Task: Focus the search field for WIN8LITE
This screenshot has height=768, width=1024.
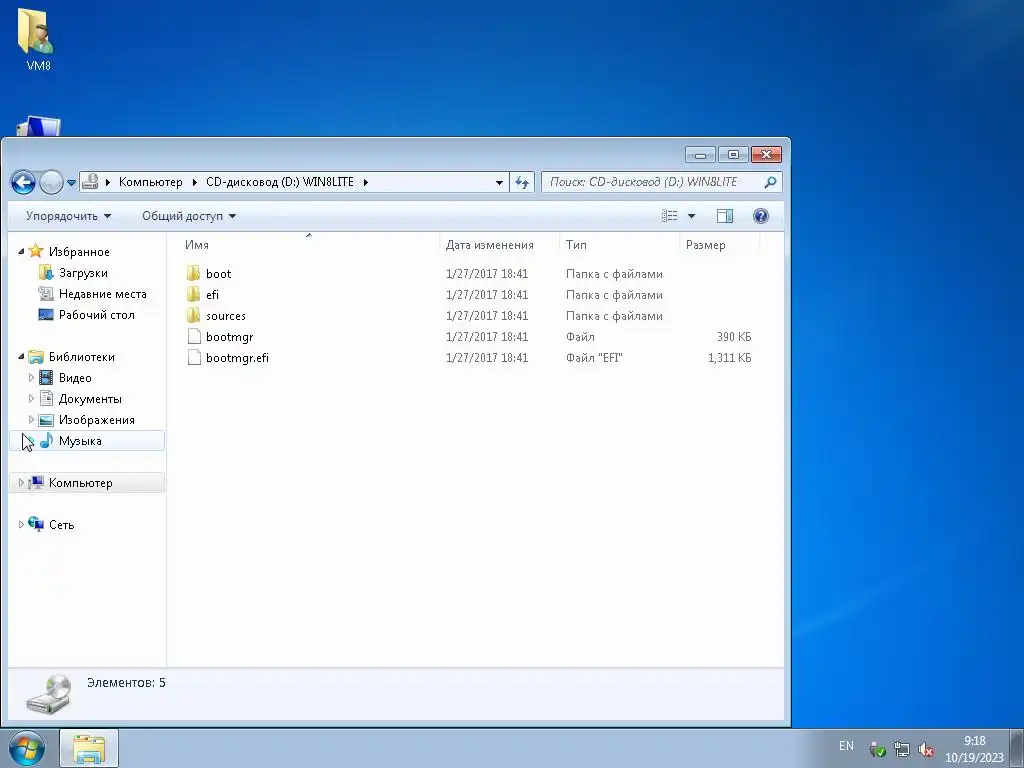Action: [x=654, y=182]
